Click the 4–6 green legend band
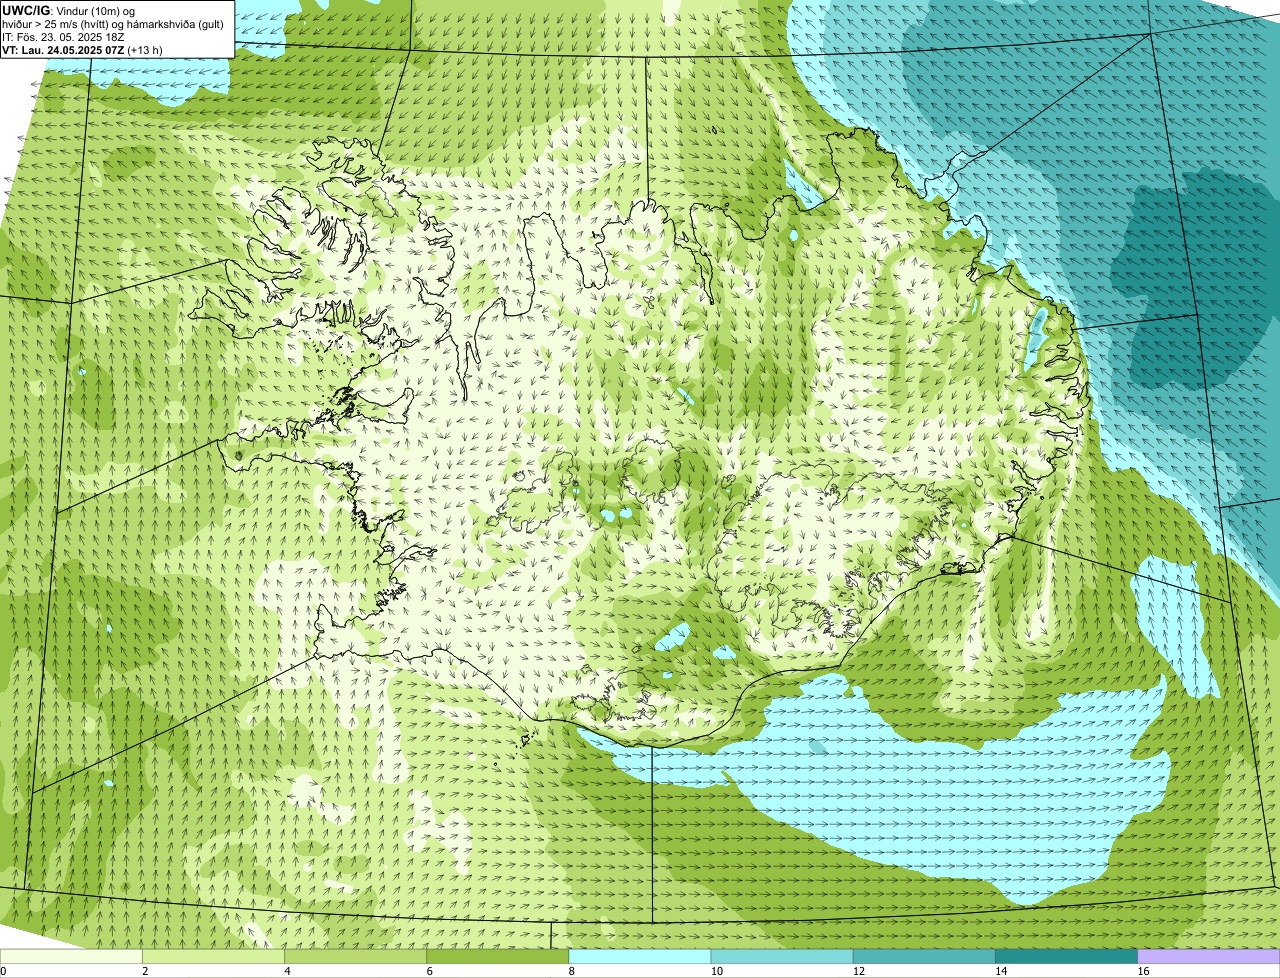Screen dimensions: 1280x978 (355, 956)
